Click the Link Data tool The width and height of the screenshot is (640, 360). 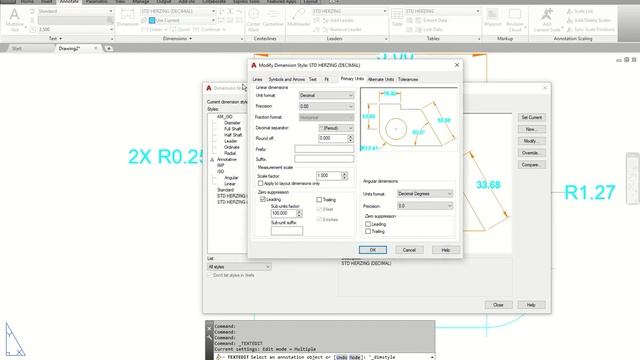point(429,29)
